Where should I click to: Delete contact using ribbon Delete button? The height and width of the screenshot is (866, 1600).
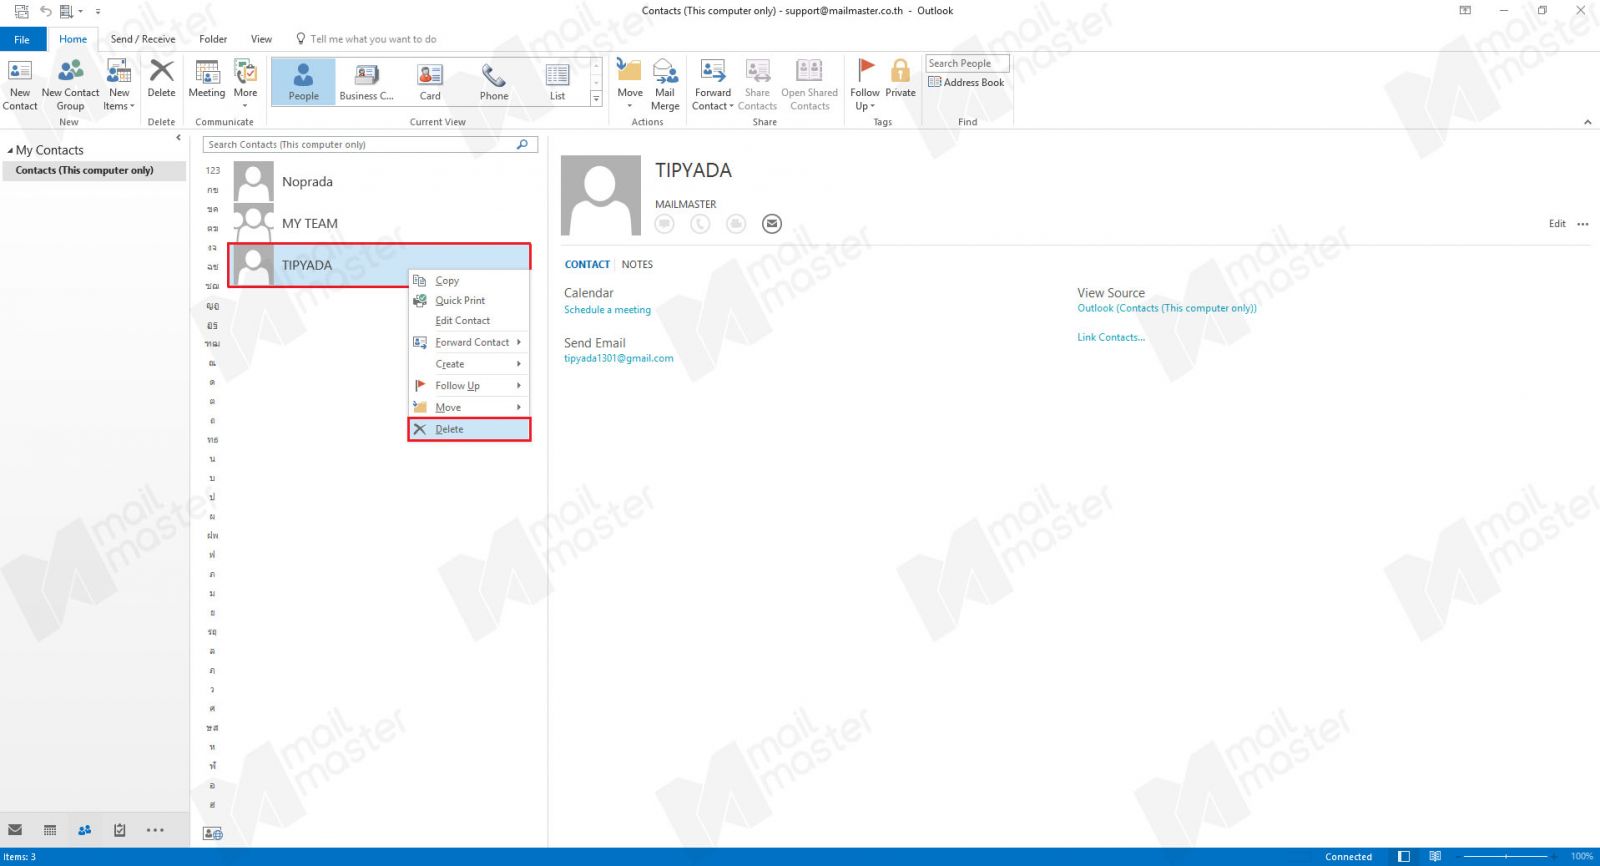[x=161, y=78]
